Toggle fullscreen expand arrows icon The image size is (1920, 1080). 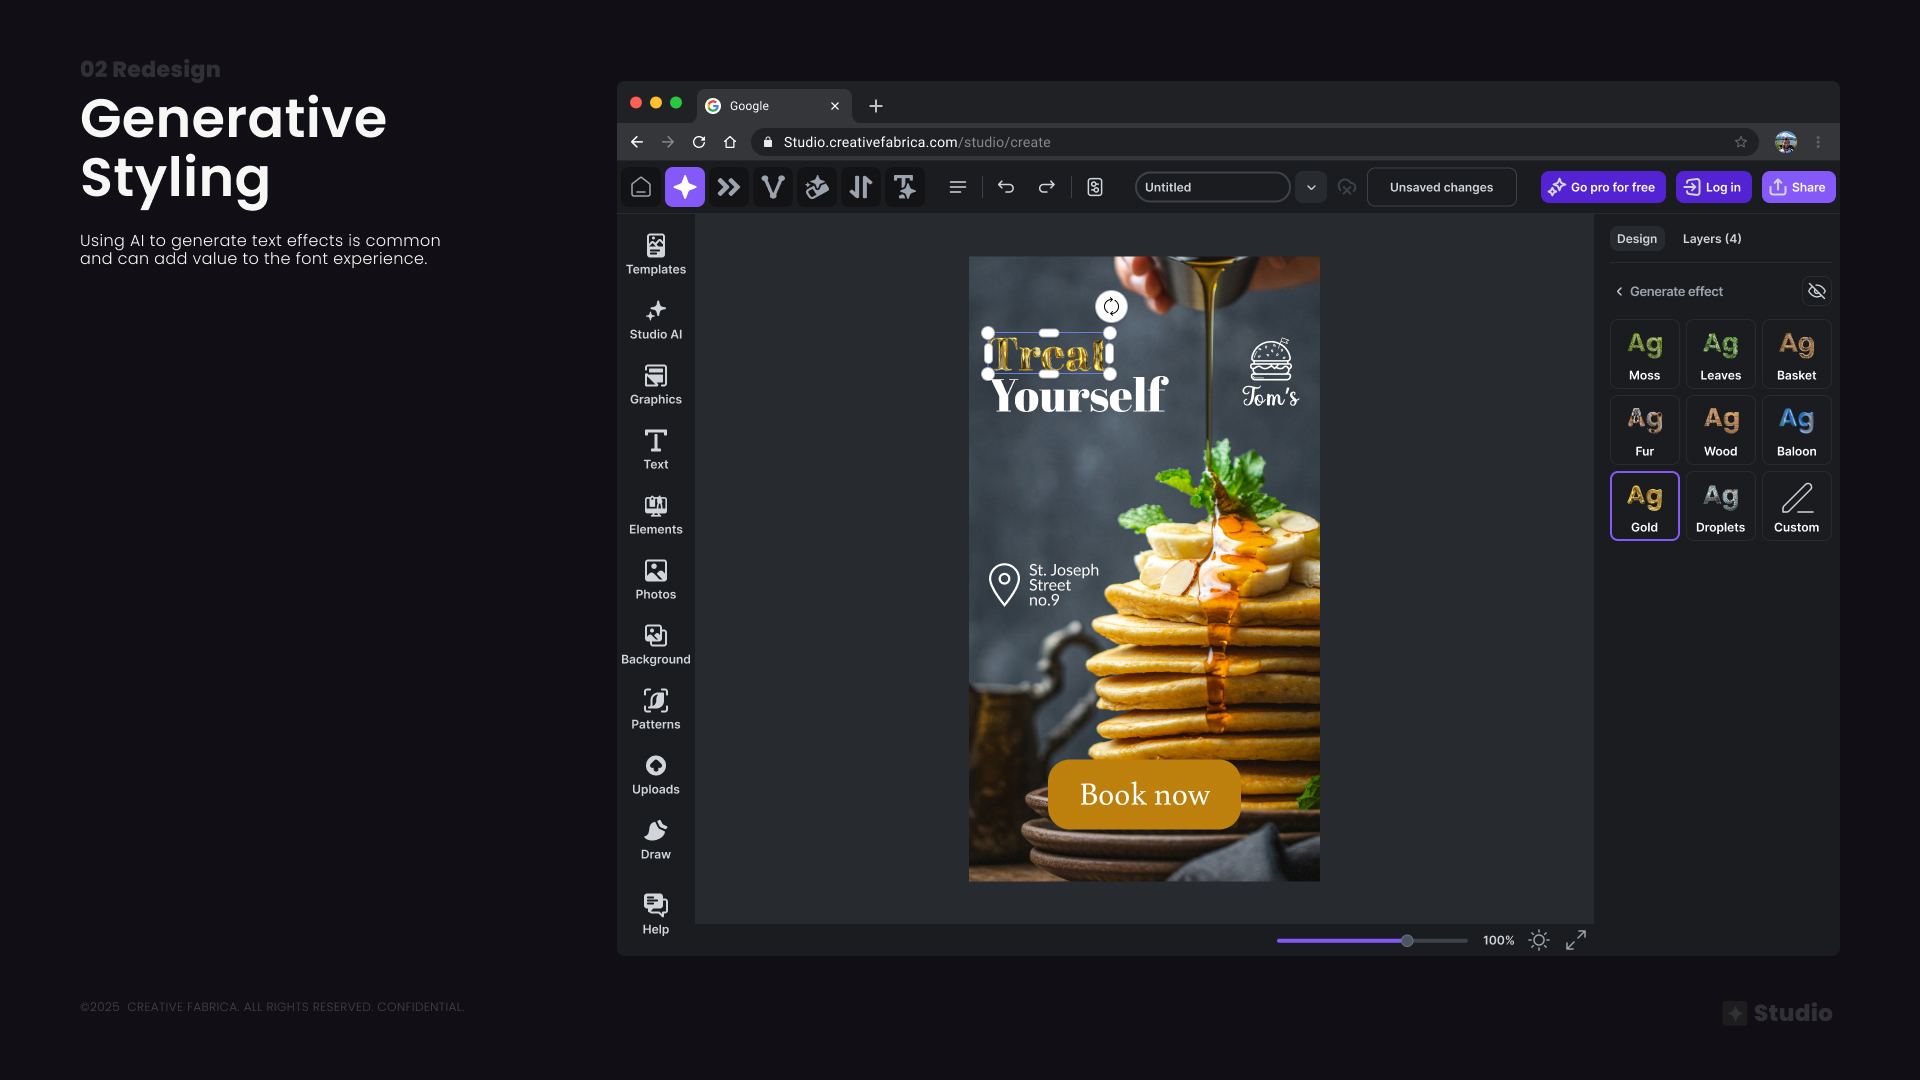[x=1576, y=940]
